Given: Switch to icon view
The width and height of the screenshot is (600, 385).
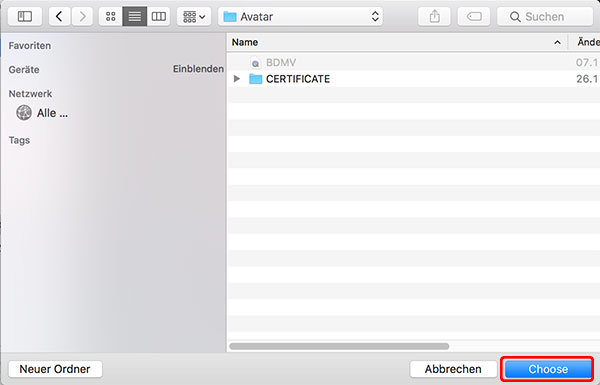Looking at the screenshot, I should (x=111, y=16).
